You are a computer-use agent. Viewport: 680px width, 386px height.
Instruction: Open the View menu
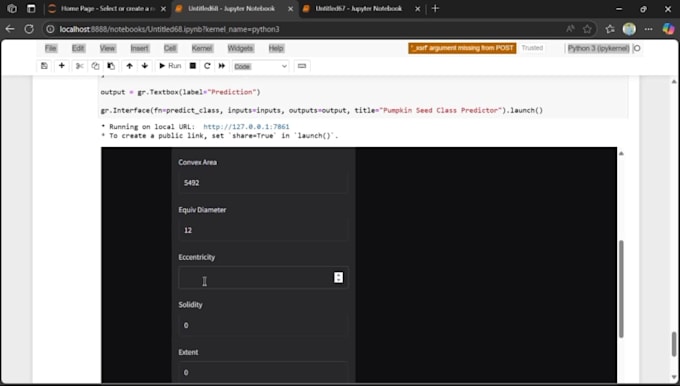(108, 48)
